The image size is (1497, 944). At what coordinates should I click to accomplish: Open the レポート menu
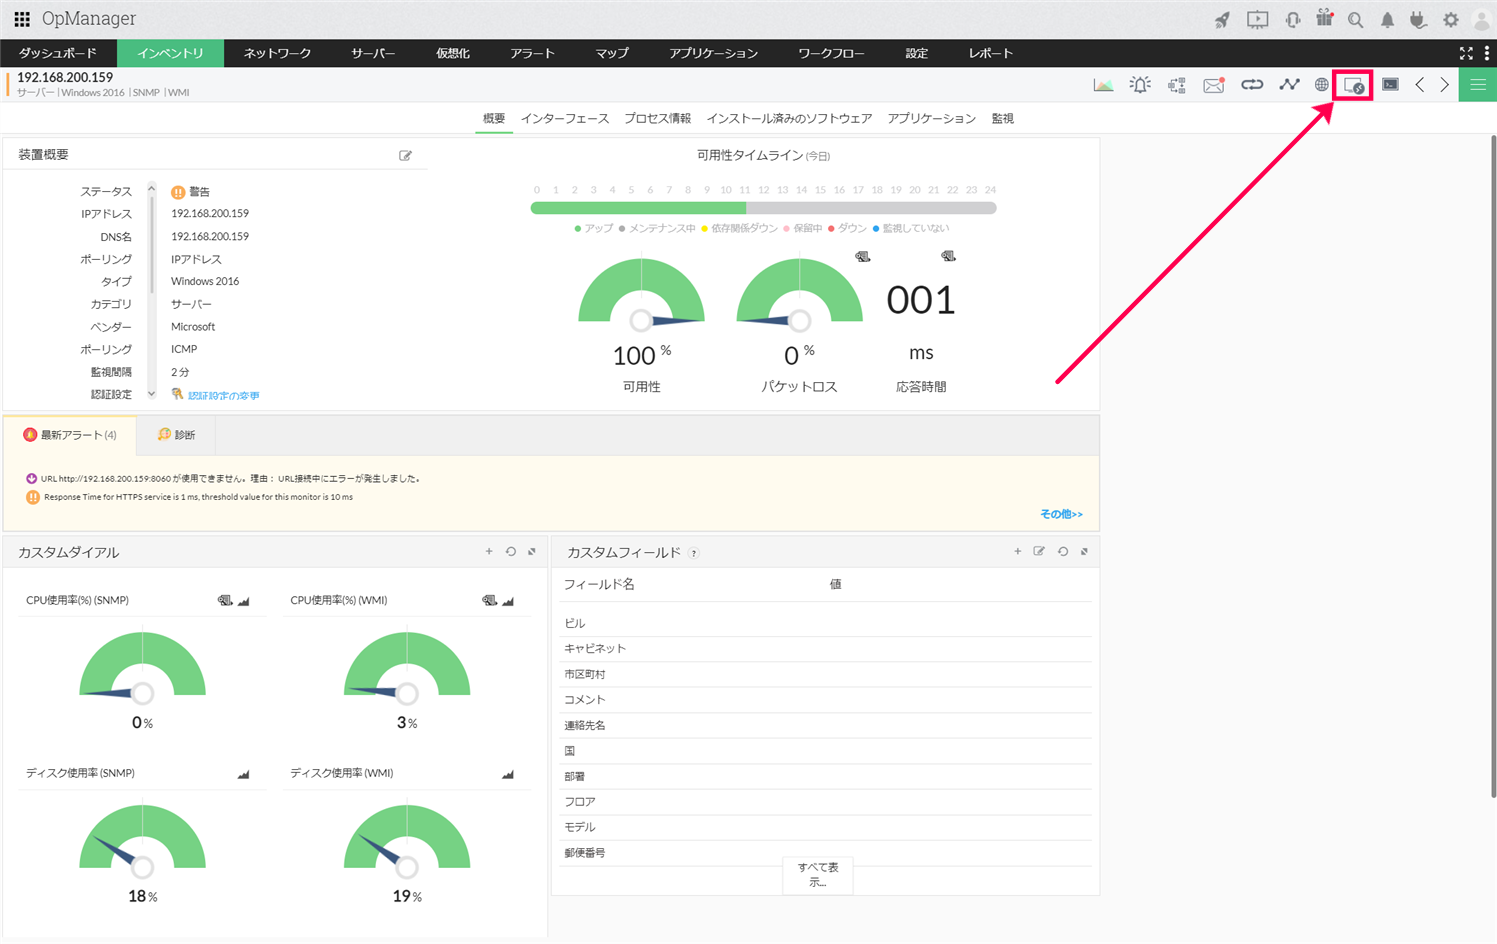pyautogui.click(x=991, y=53)
